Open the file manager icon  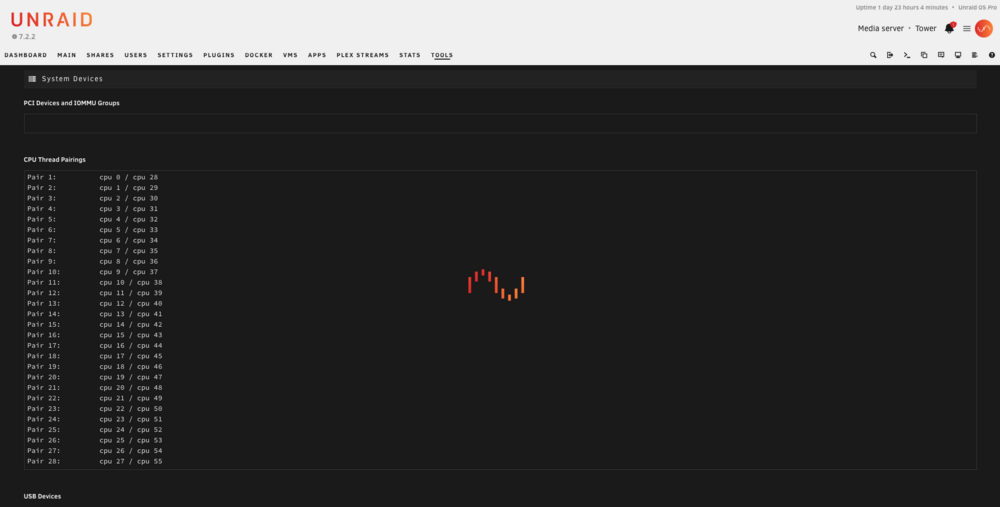(924, 55)
